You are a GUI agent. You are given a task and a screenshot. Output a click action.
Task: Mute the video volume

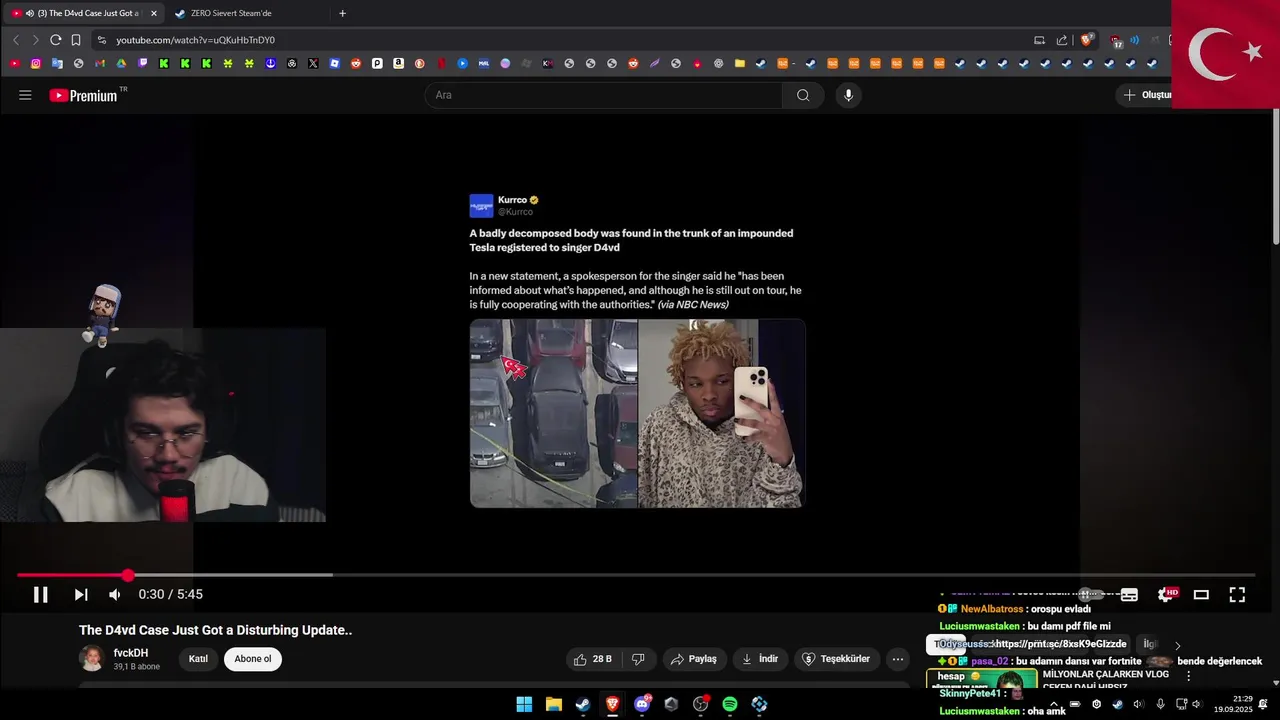[x=115, y=595]
